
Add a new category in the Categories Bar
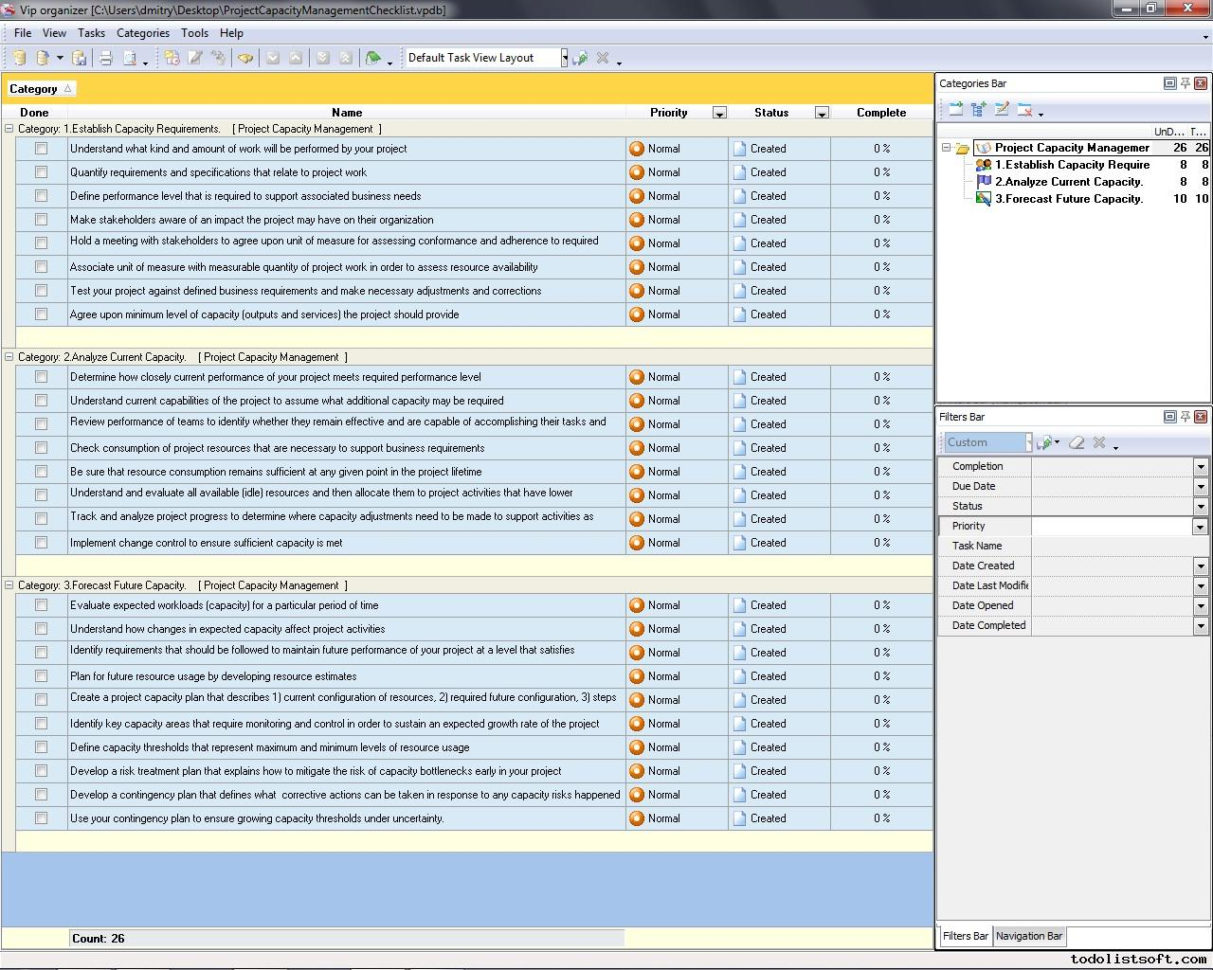click(956, 107)
